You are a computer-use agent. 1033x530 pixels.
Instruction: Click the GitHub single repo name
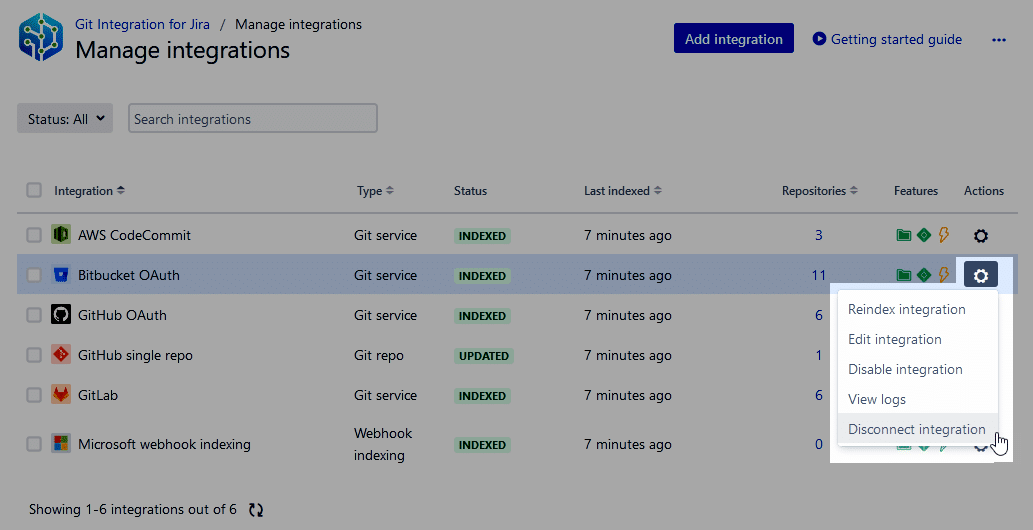point(135,355)
